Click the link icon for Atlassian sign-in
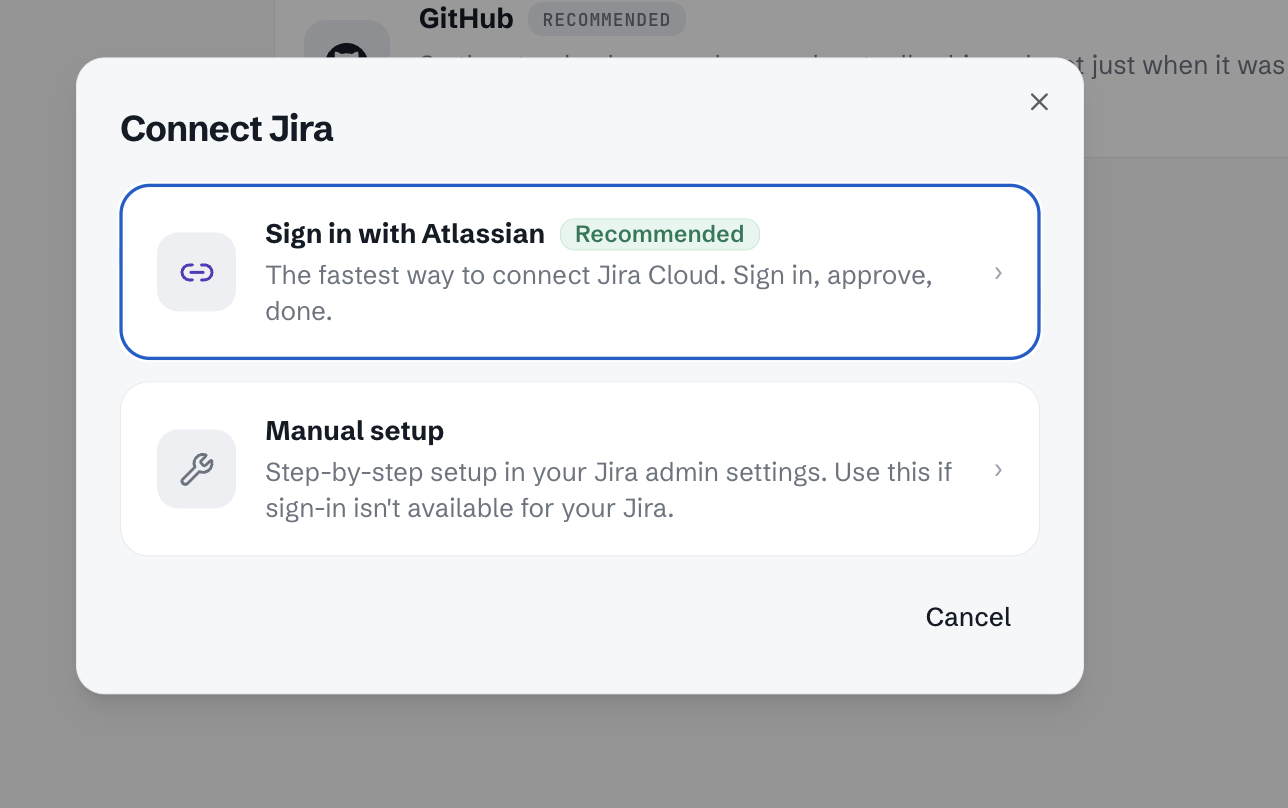 pos(196,272)
